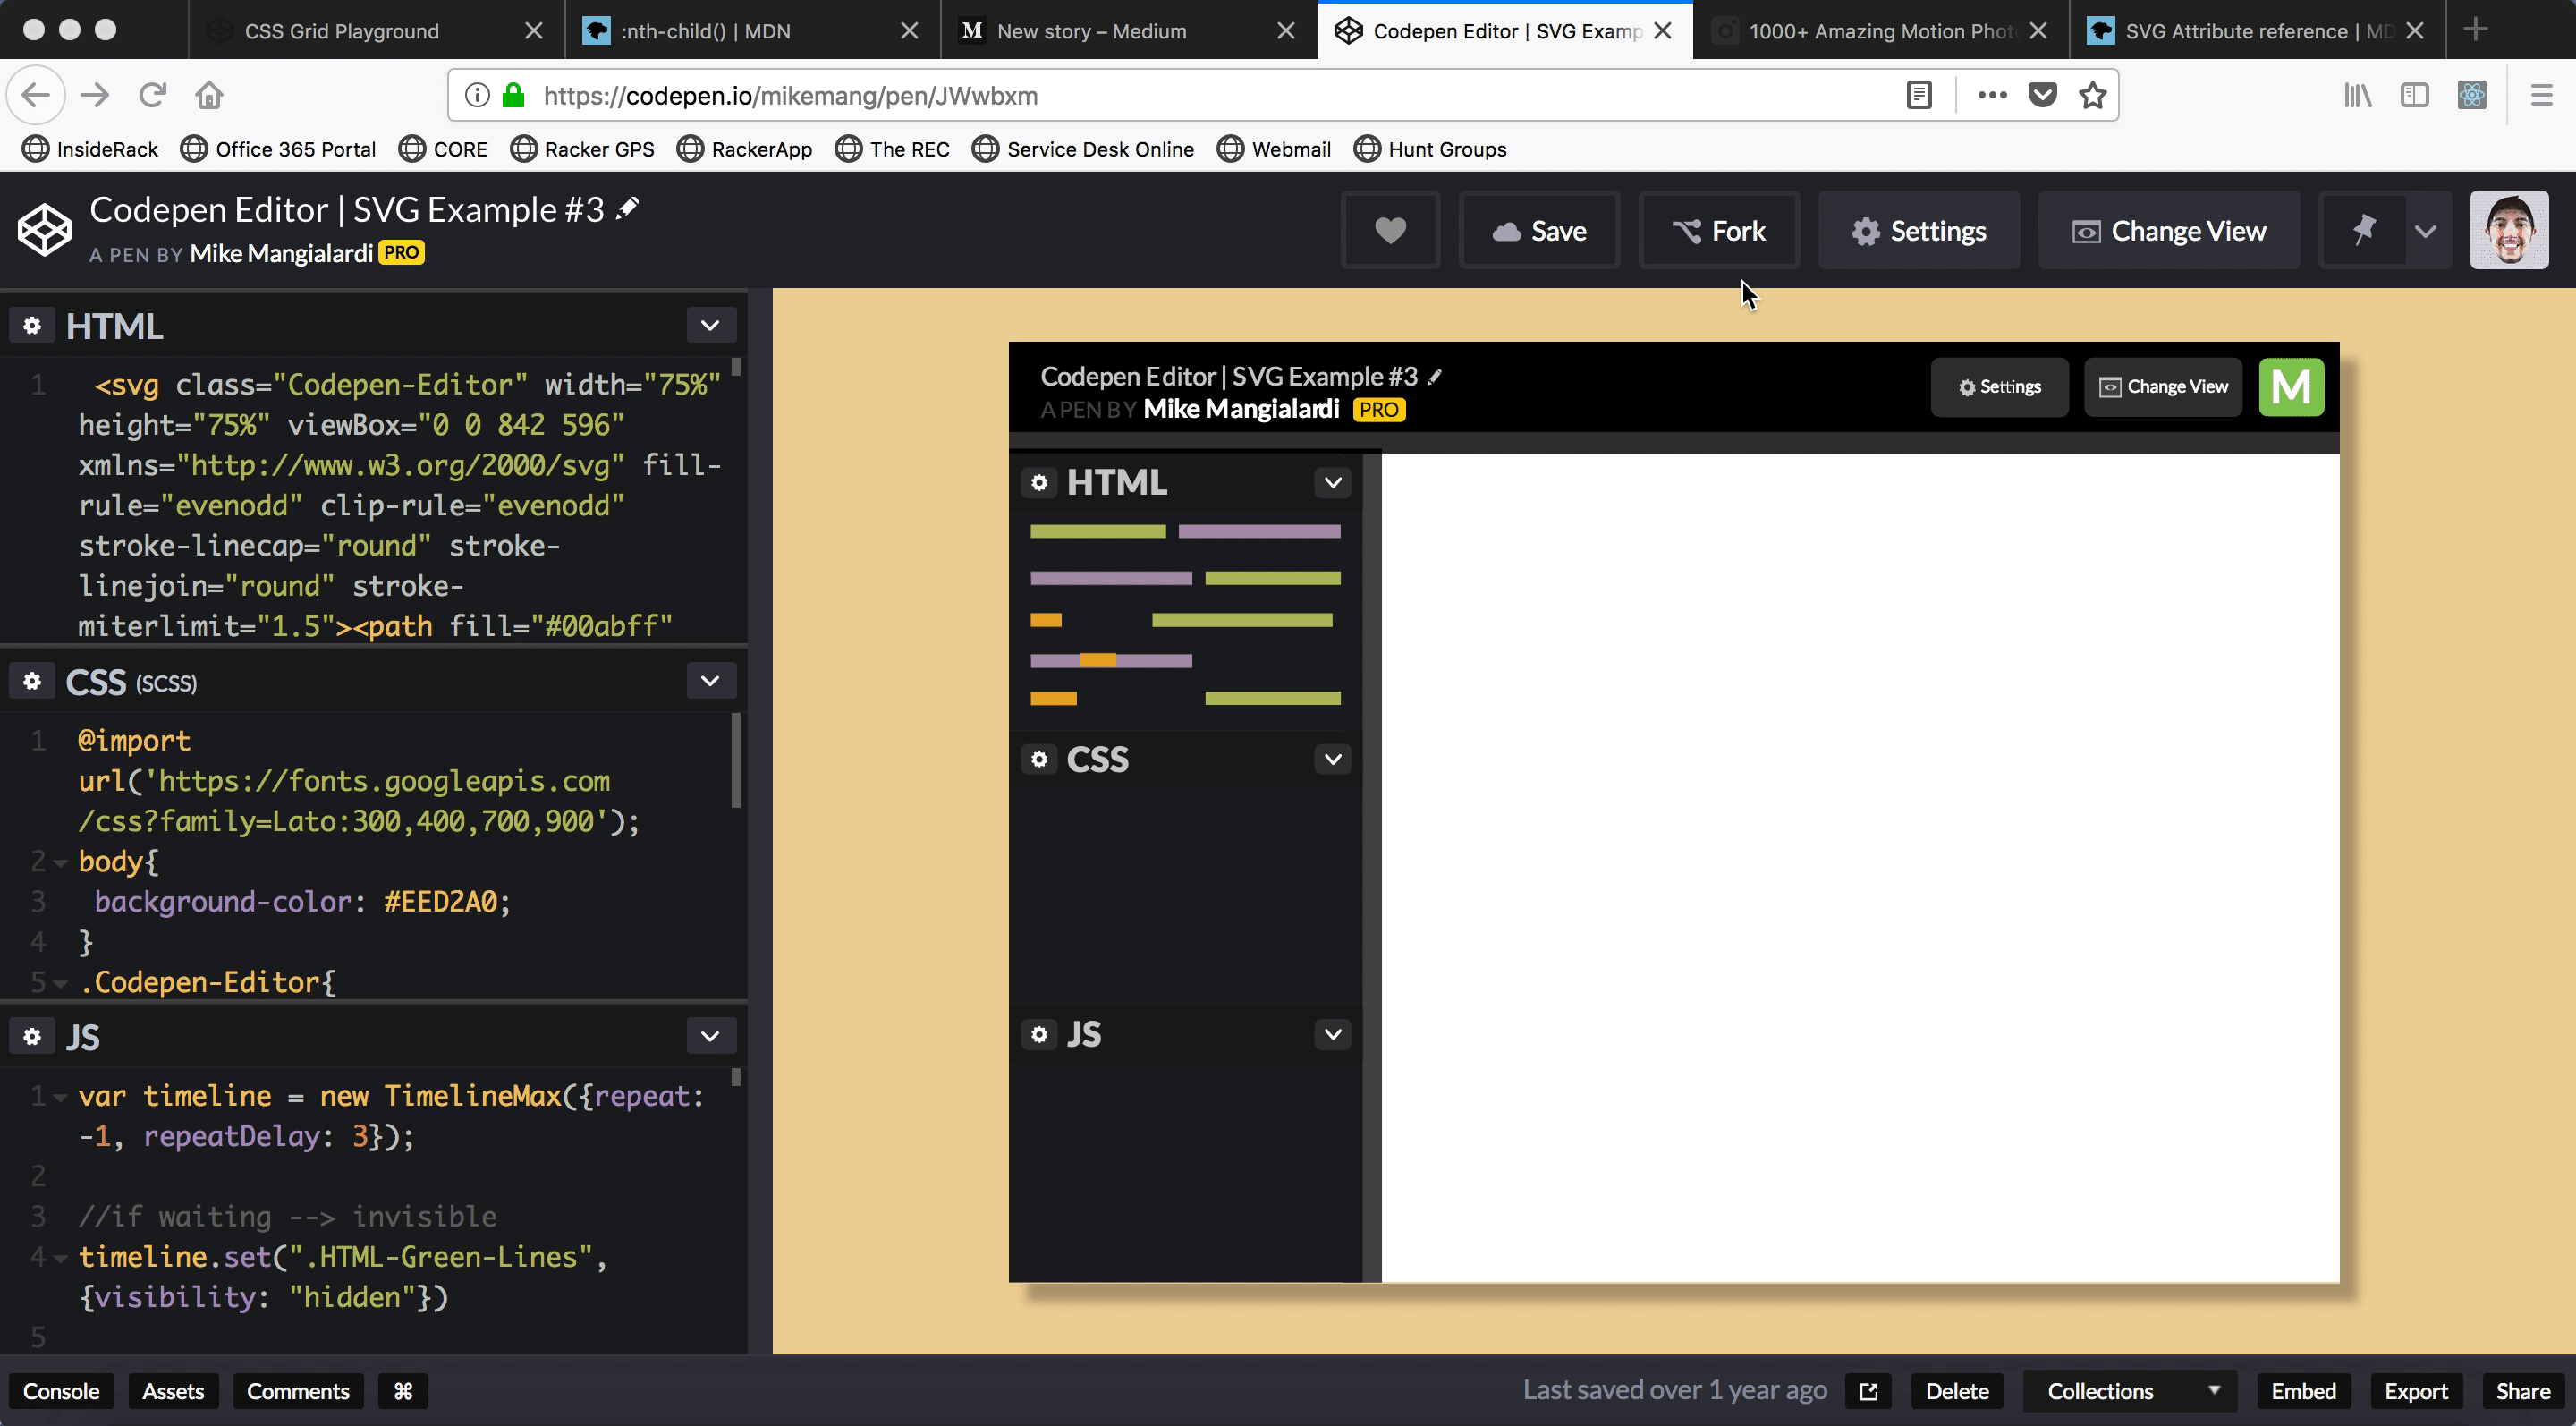Click the heart/like icon on CodePen
2576x1426 pixels.
[1390, 230]
